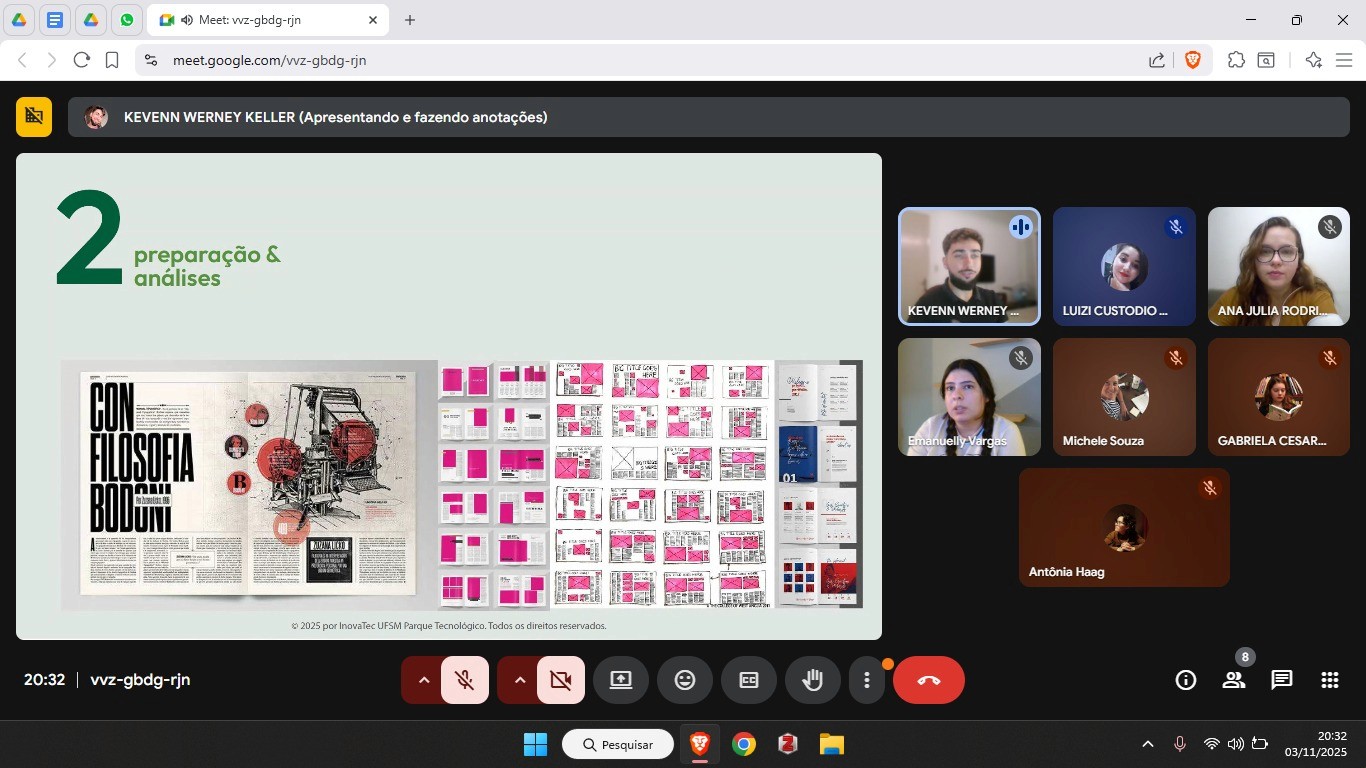The height and width of the screenshot is (768, 1366).
Task: Click the Meet: vvz-gbdg-rjn browser tab
Action: [x=267, y=20]
